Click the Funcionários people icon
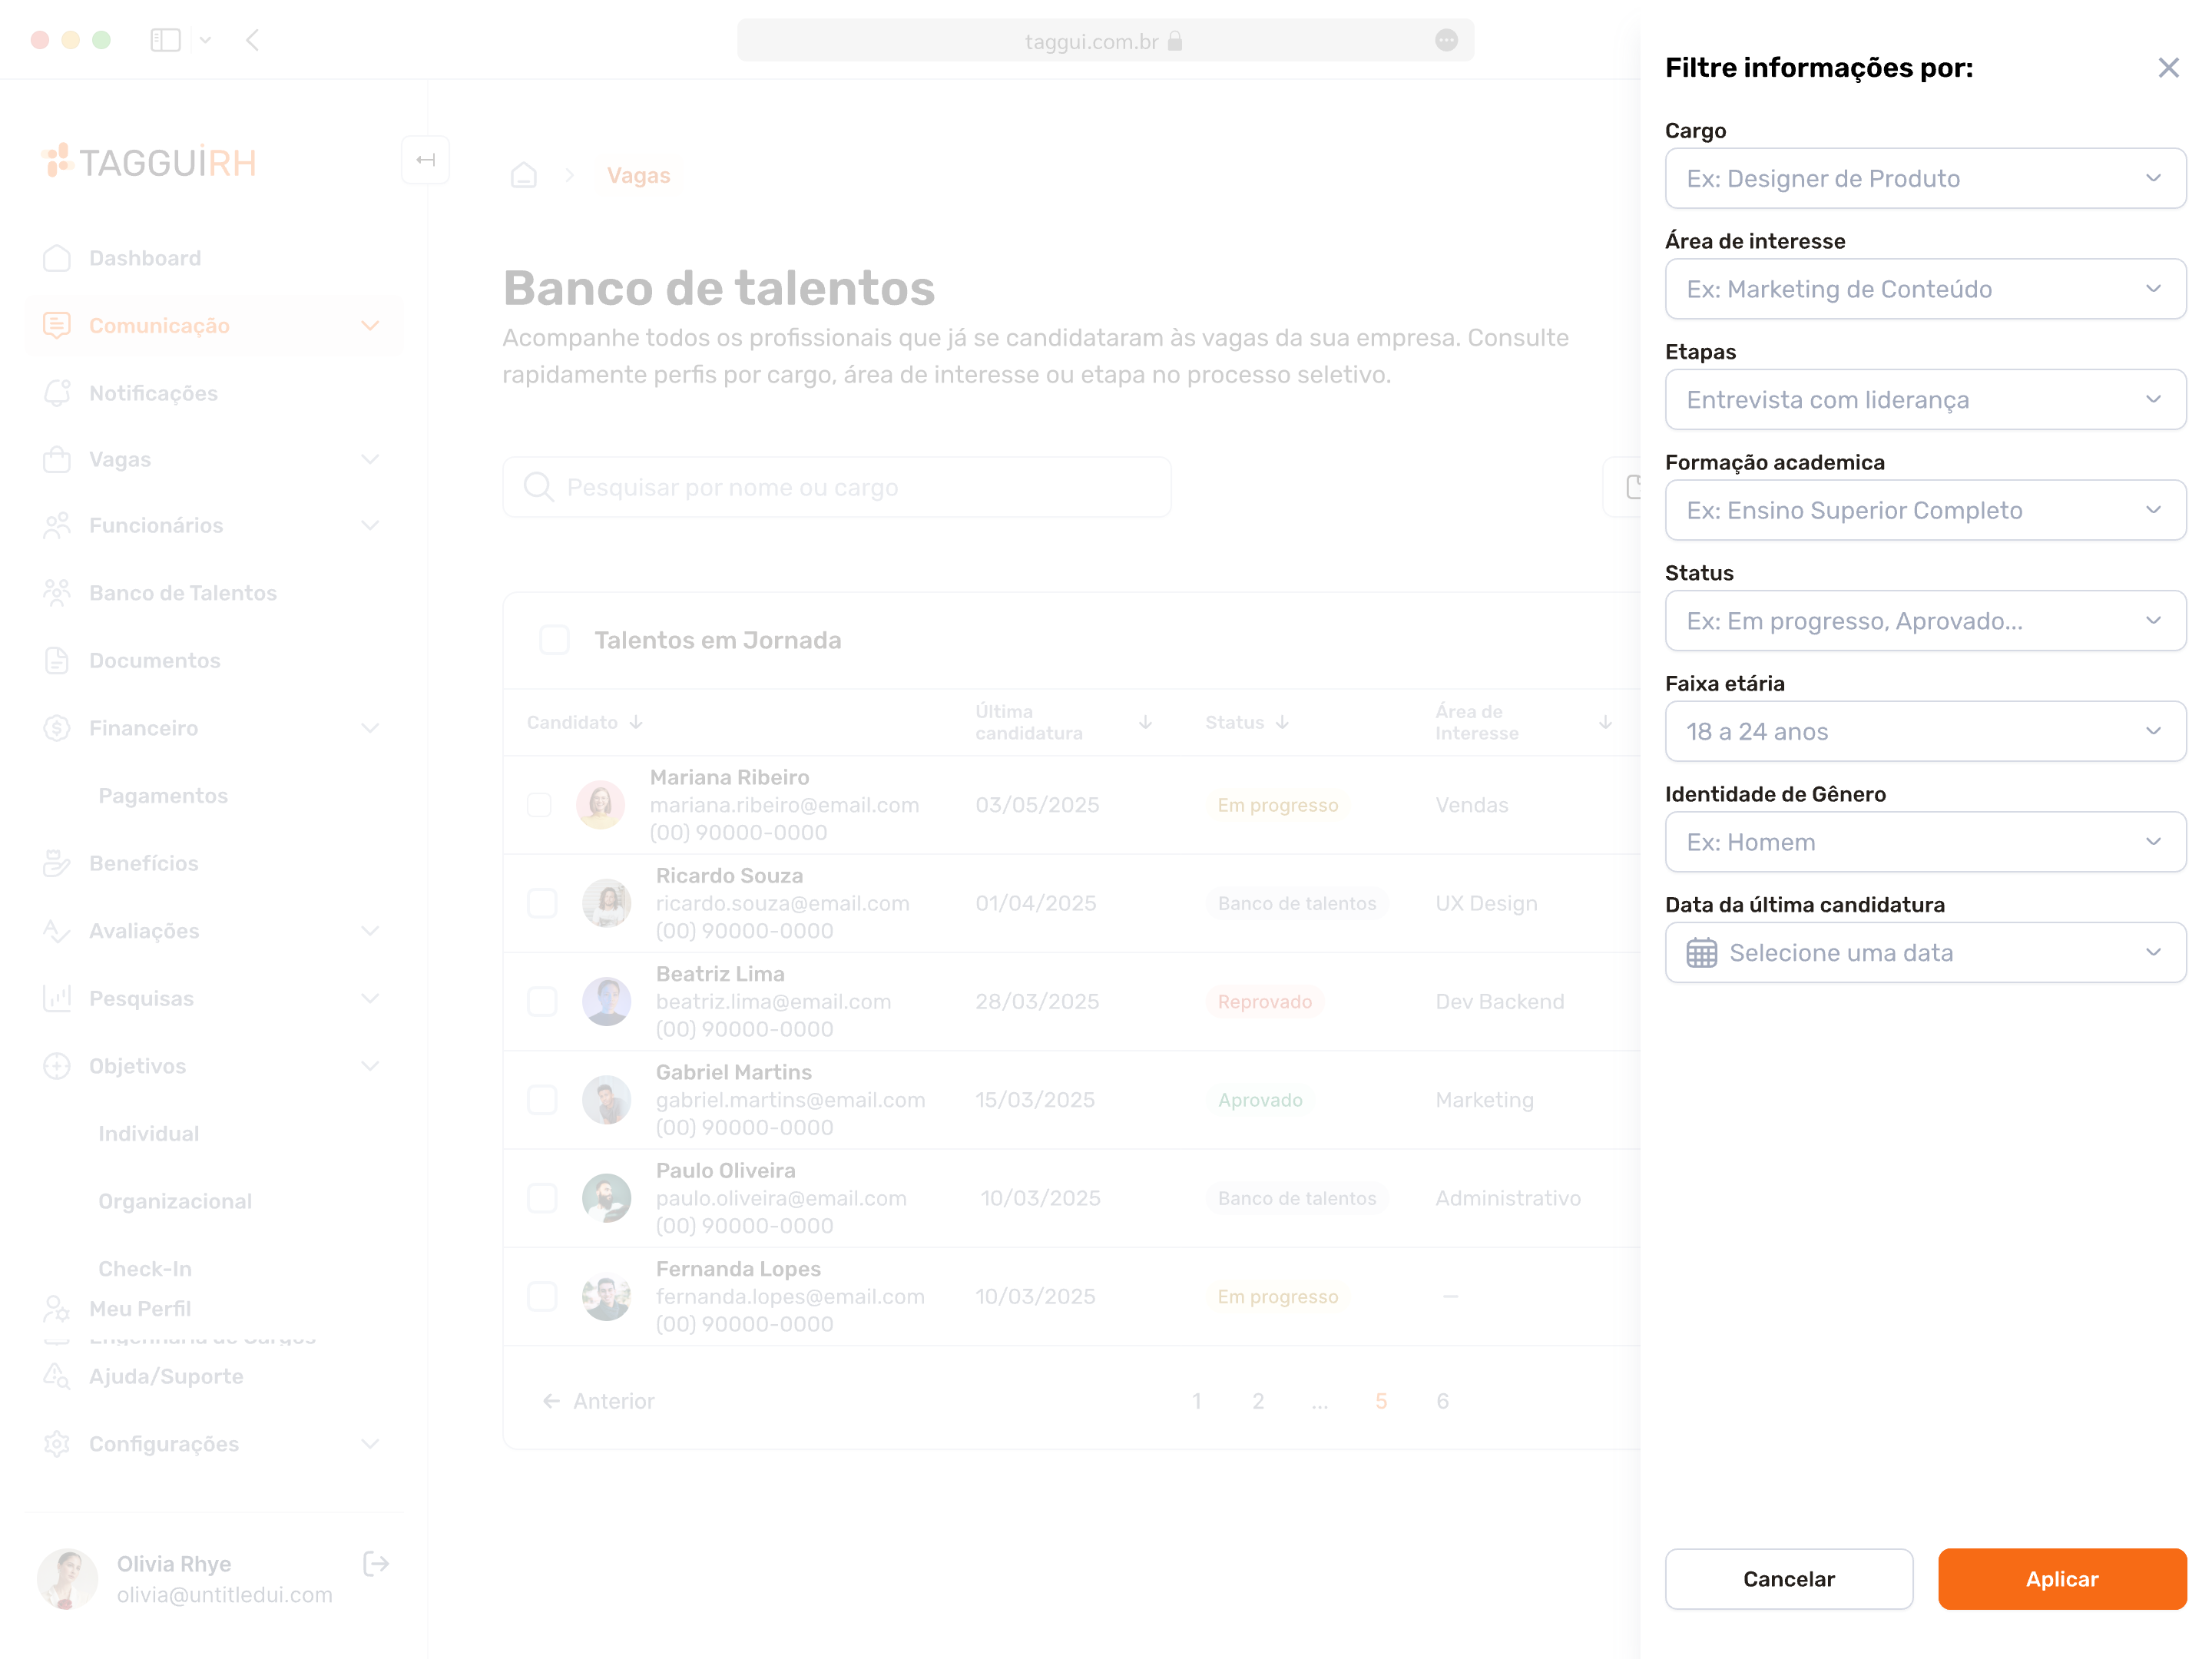 [x=57, y=525]
